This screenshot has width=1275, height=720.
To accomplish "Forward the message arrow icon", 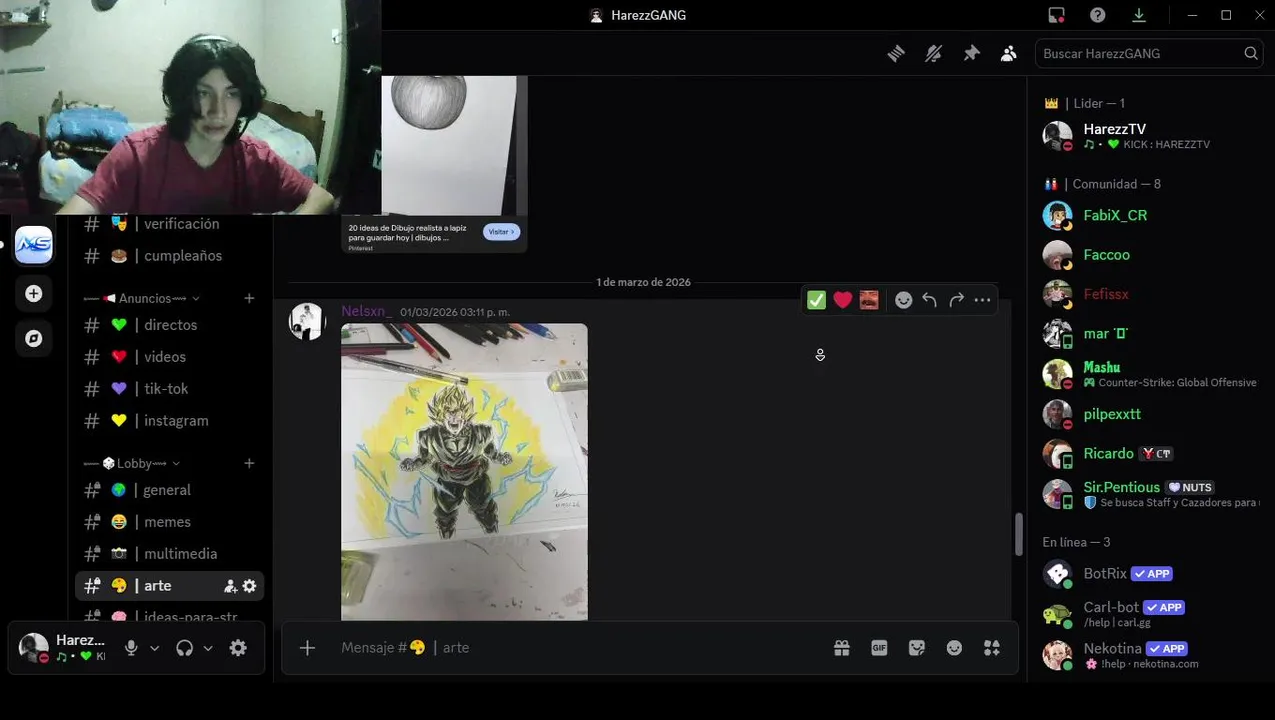I will (956, 300).
